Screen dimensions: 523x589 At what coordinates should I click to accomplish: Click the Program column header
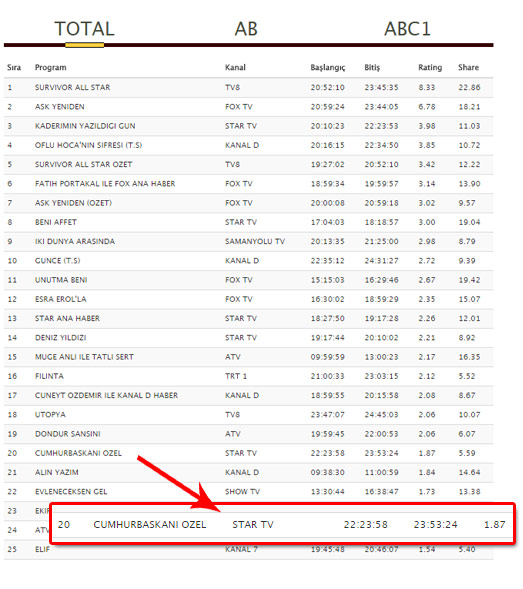[51, 68]
